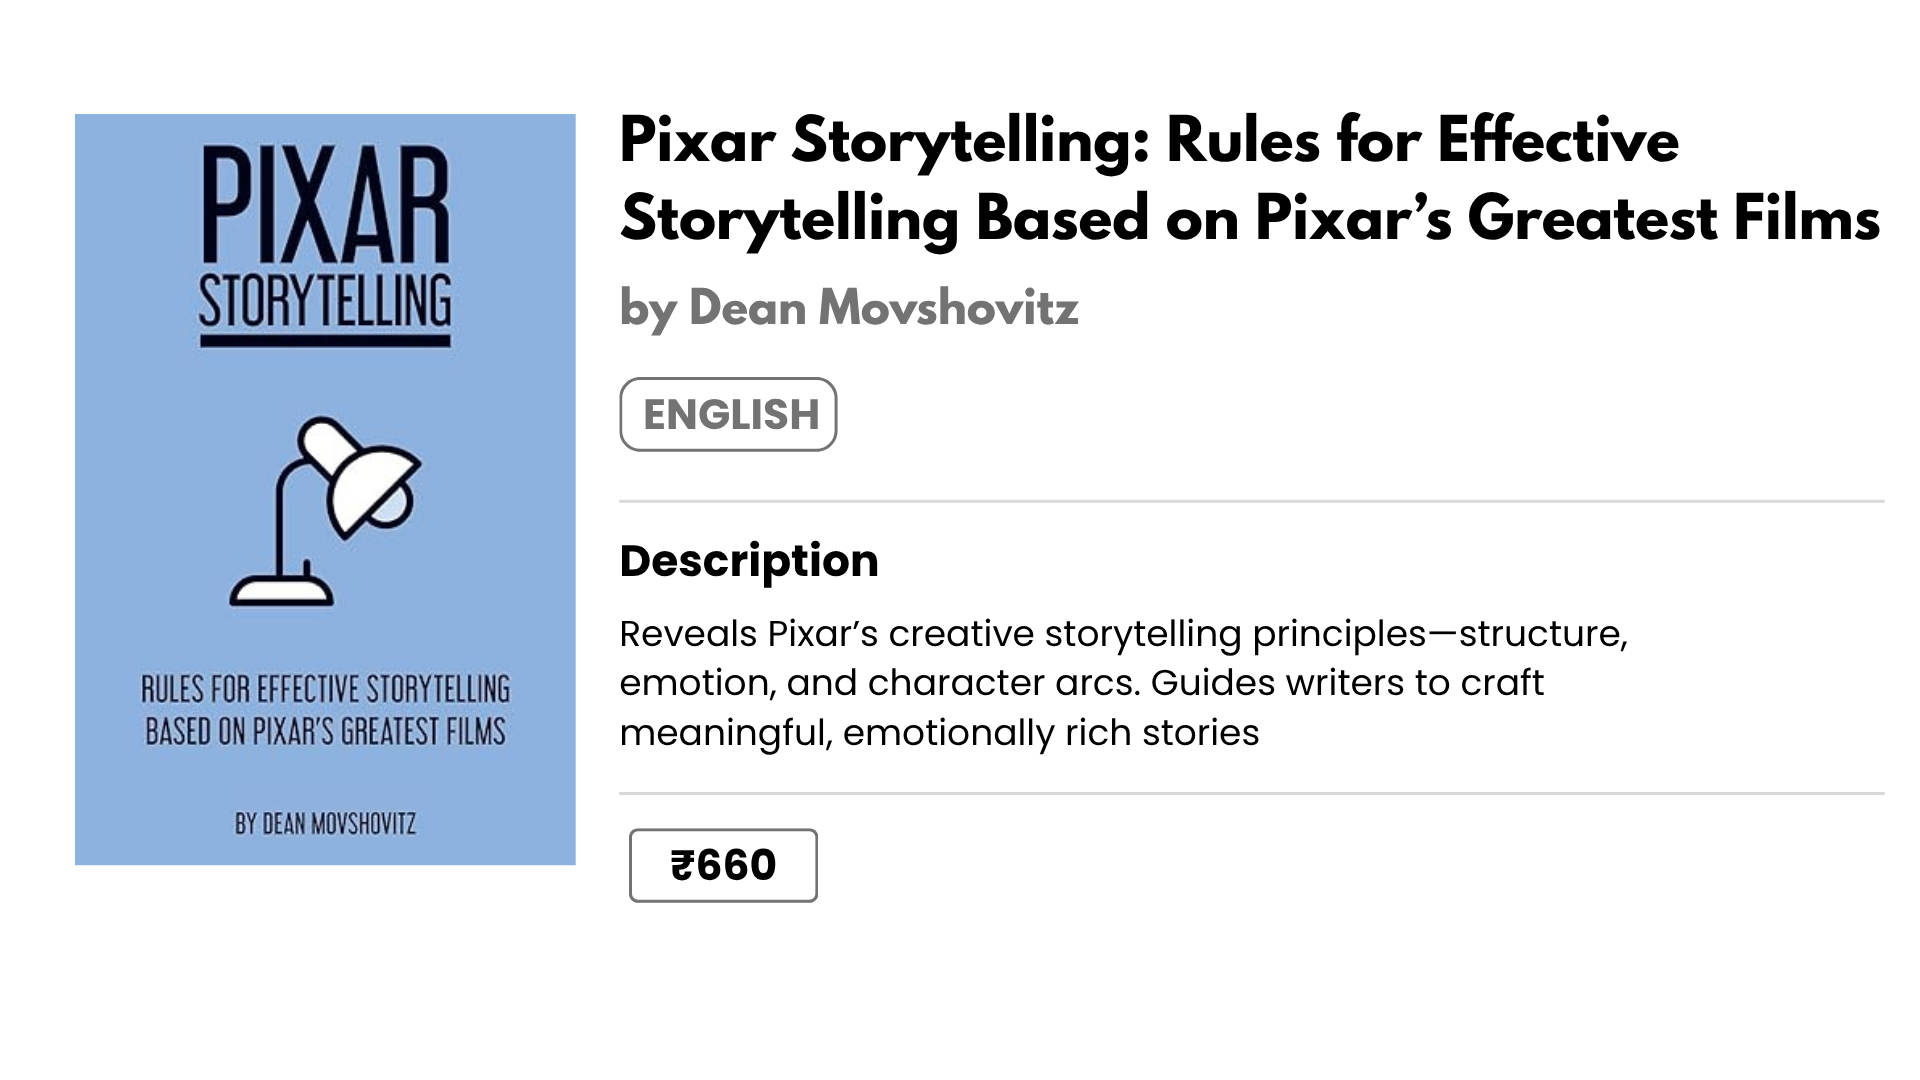Screen dimensions: 1920x1080
Task: Click the large 'PIXAR' text on the cover
Action: click(325, 205)
